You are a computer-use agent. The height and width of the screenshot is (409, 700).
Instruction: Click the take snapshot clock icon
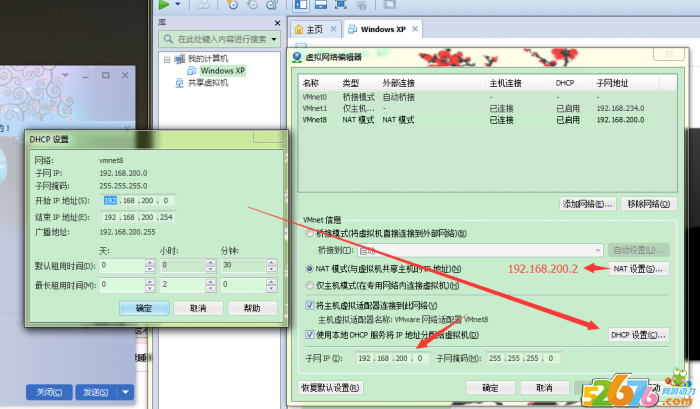(233, 4)
